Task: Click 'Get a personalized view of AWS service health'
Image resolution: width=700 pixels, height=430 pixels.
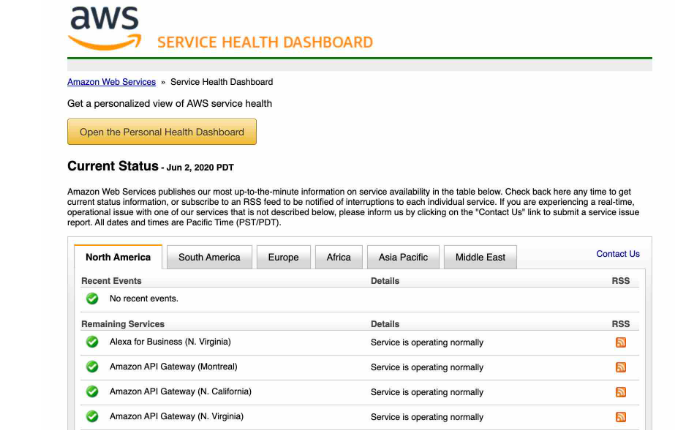Action: pos(170,104)
